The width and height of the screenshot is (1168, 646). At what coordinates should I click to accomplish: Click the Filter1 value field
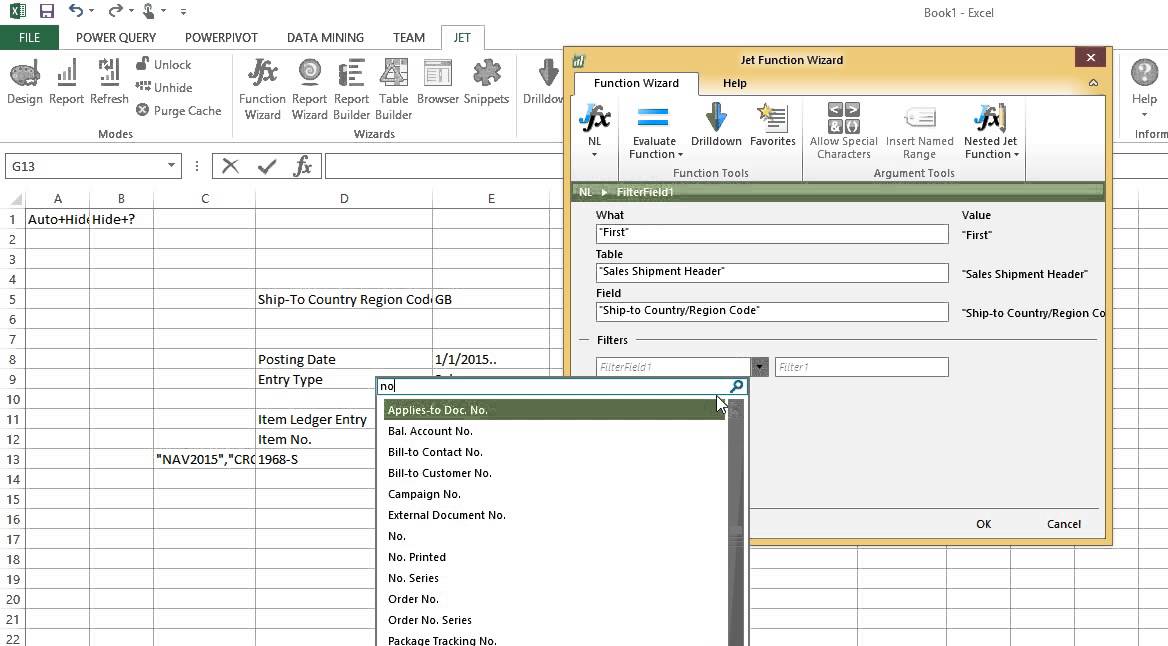[861, 367]
